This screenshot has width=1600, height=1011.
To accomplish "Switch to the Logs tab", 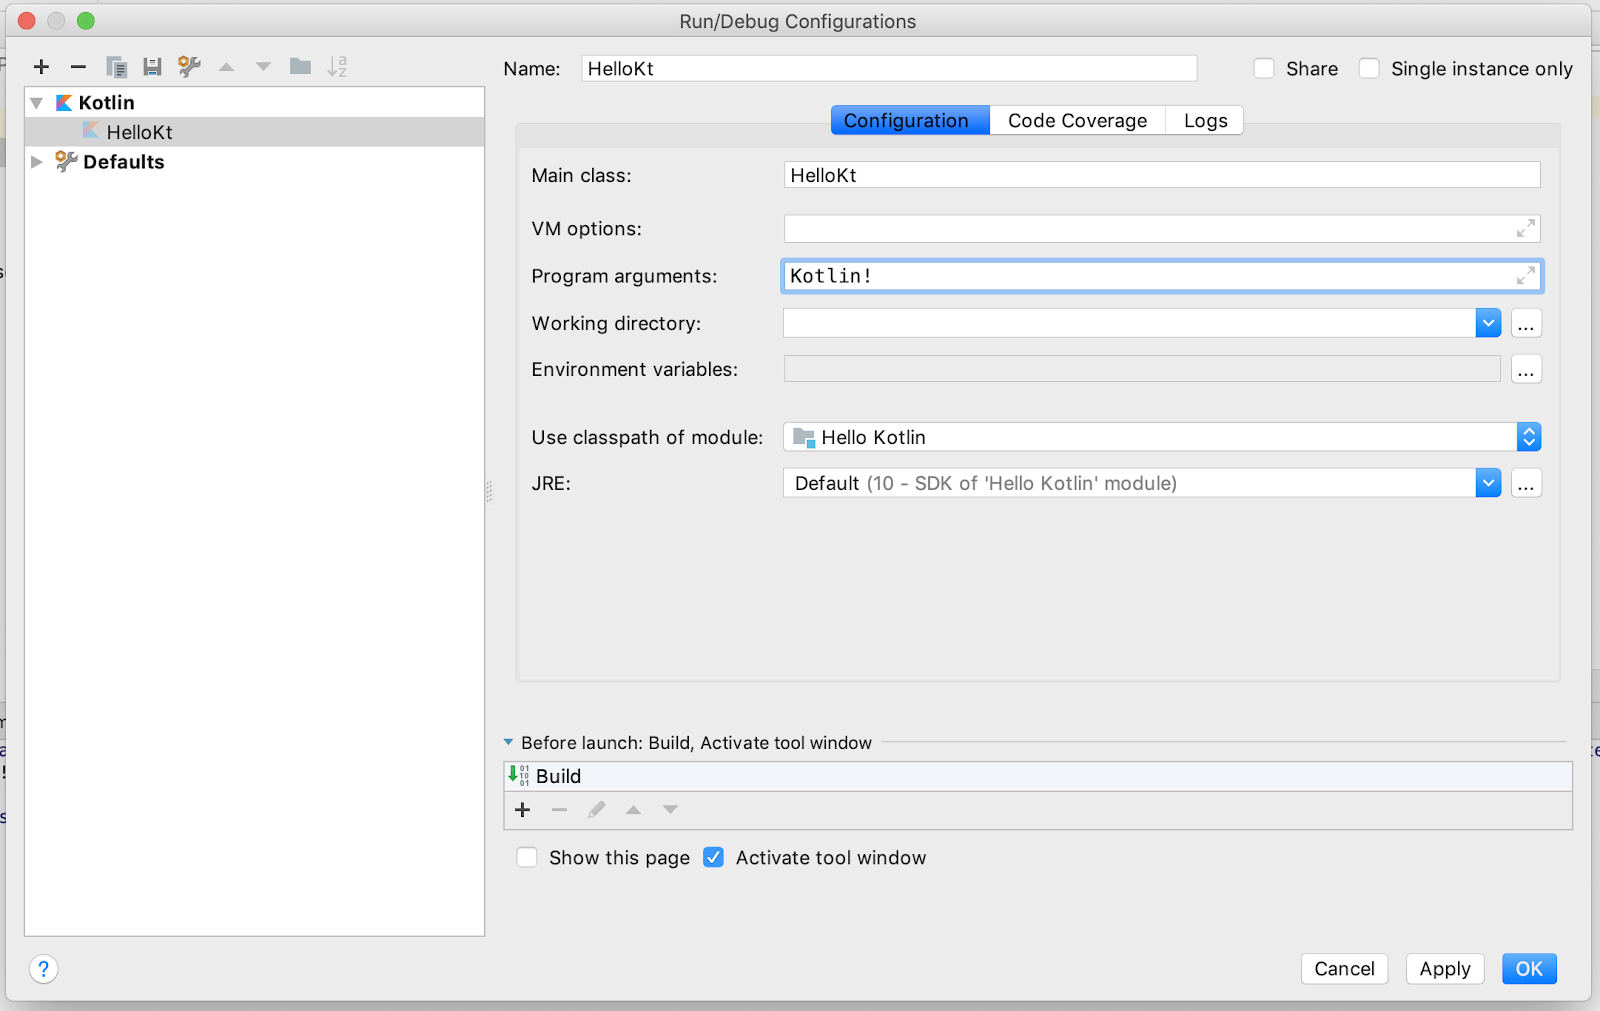I will pyautogui.click(x=1205, y=121).
